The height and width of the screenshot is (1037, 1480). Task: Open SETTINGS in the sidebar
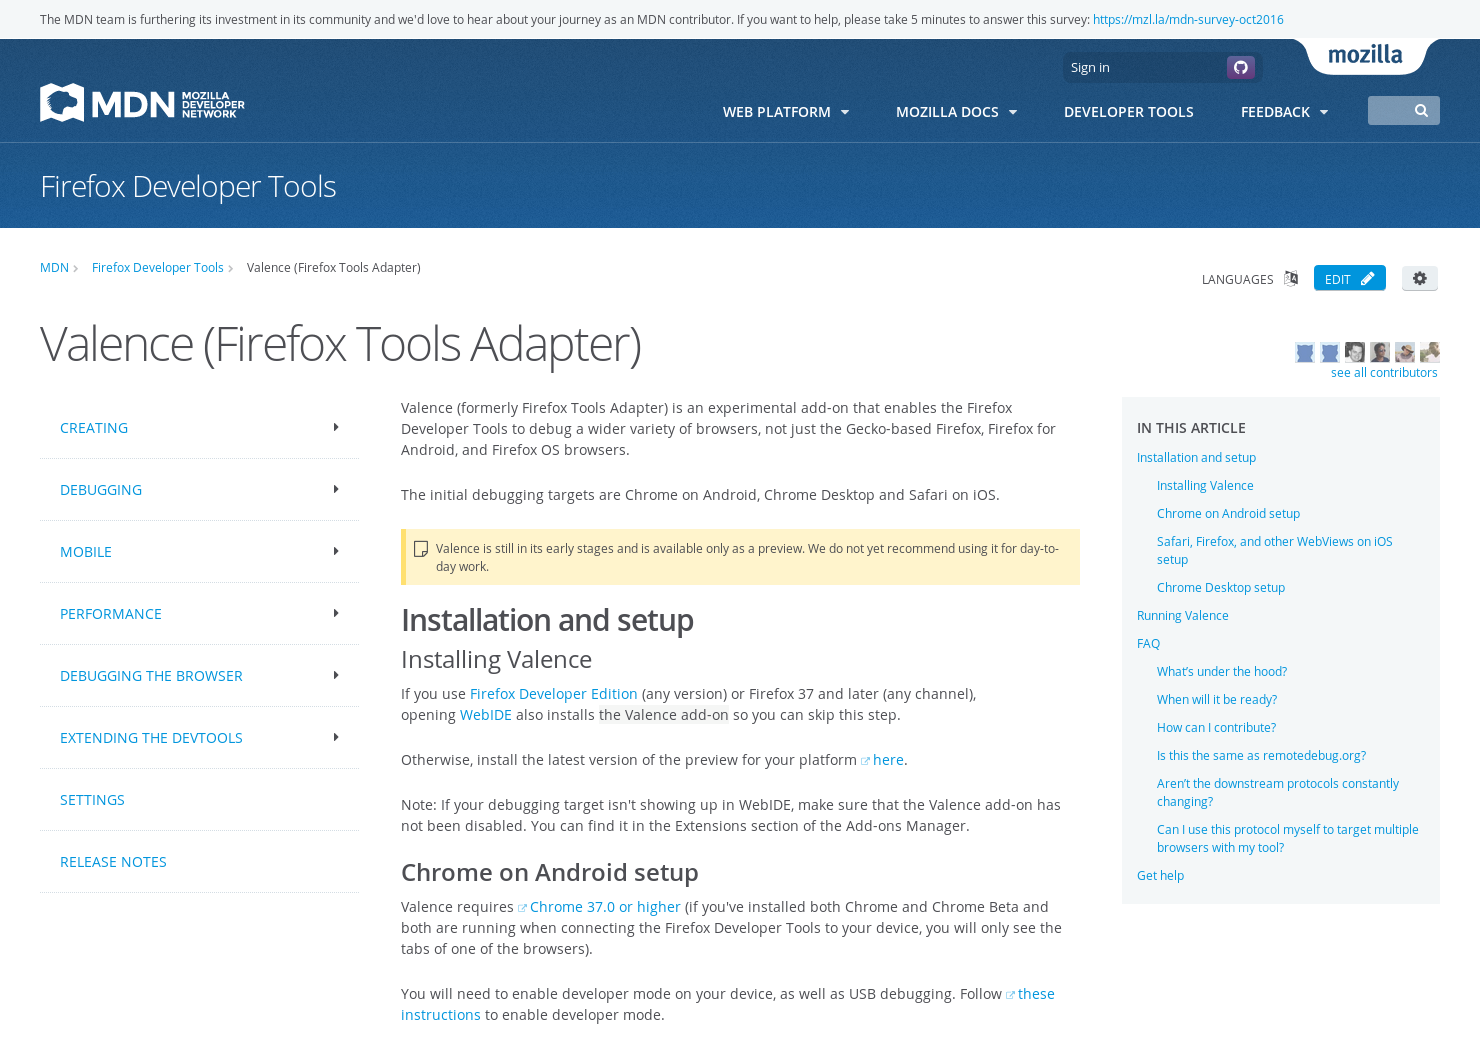[92, 799]
